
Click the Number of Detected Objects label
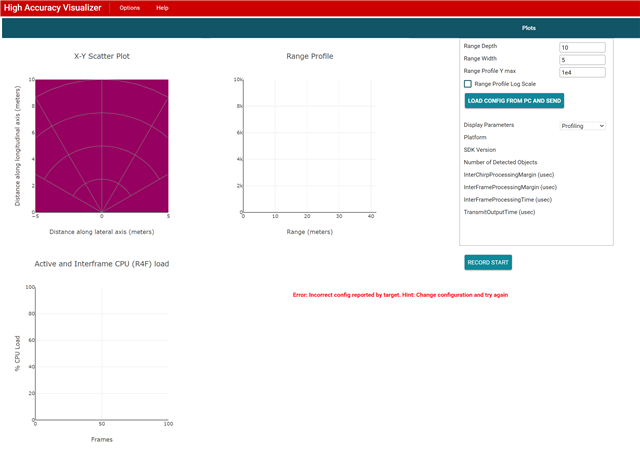pos(500,162)
